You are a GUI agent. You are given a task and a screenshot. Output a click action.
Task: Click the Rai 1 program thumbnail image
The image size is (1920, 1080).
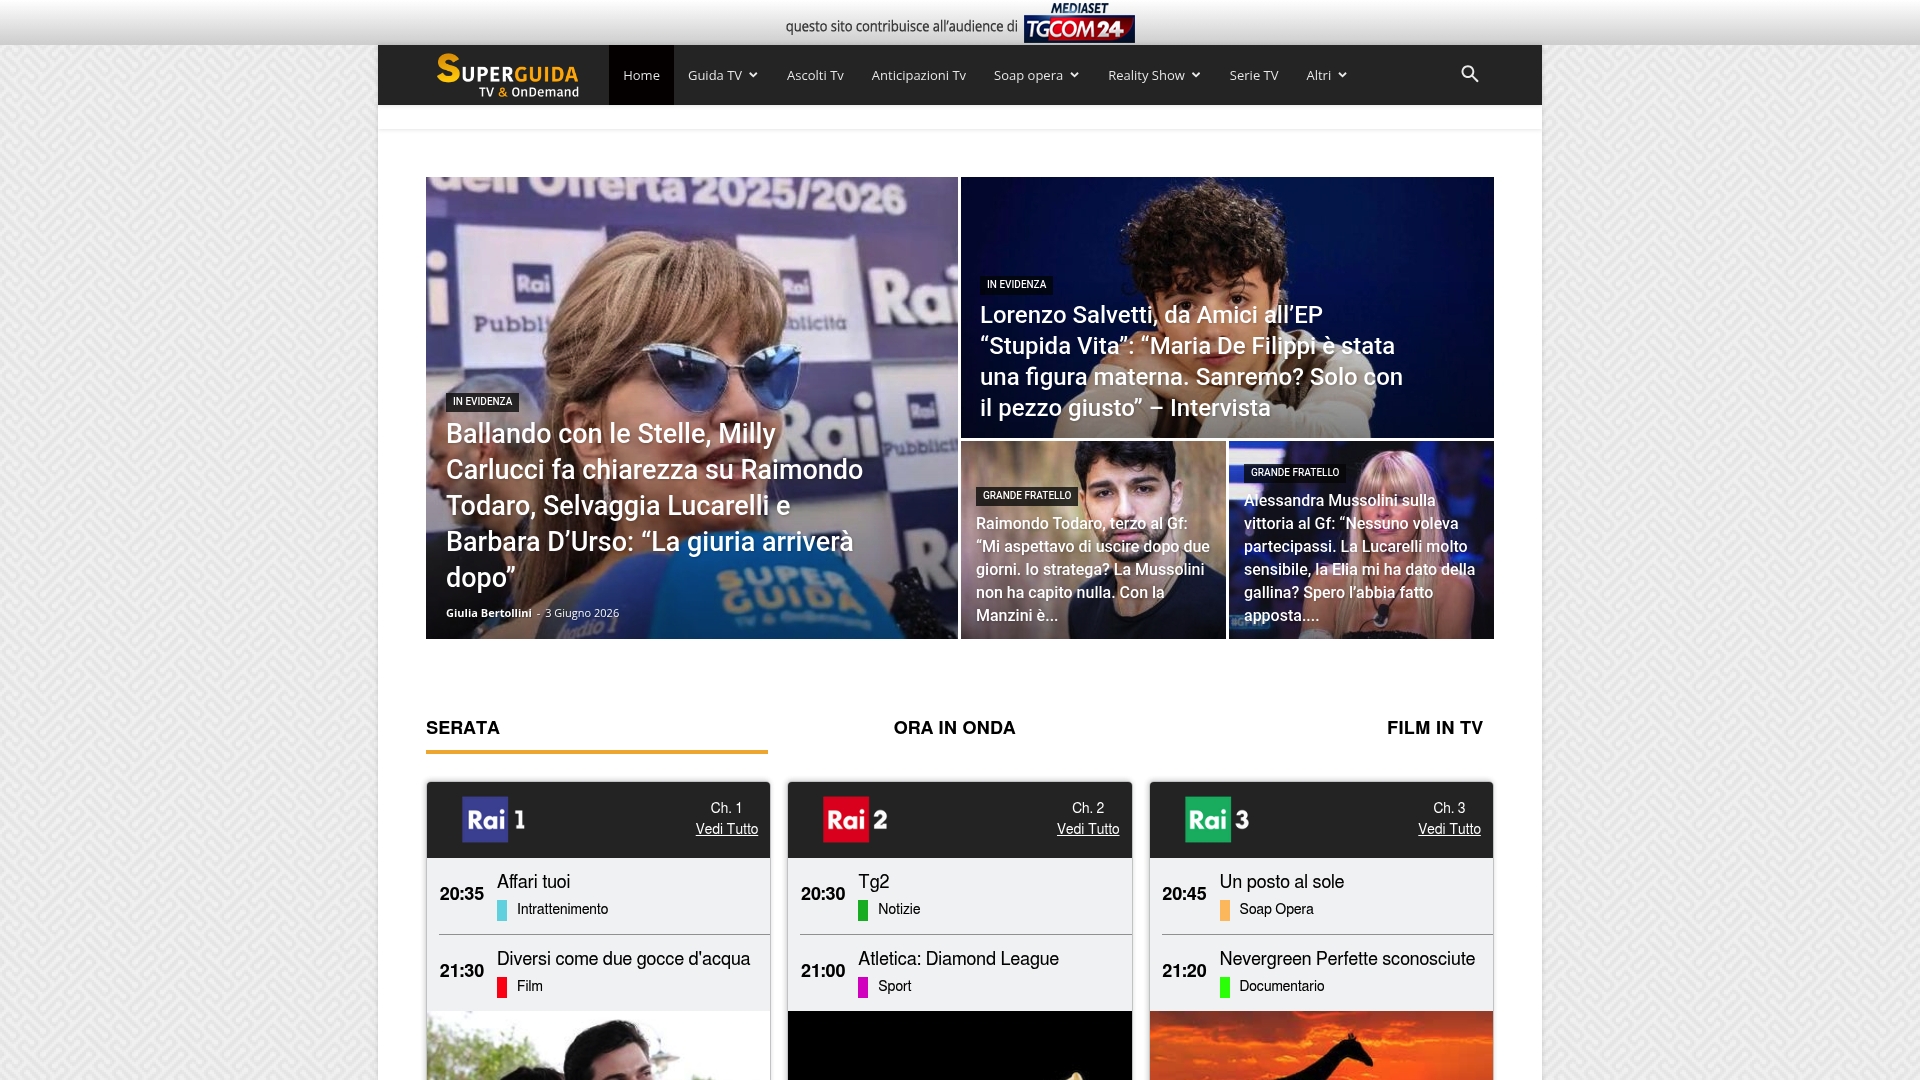[x=598, y=1045]
